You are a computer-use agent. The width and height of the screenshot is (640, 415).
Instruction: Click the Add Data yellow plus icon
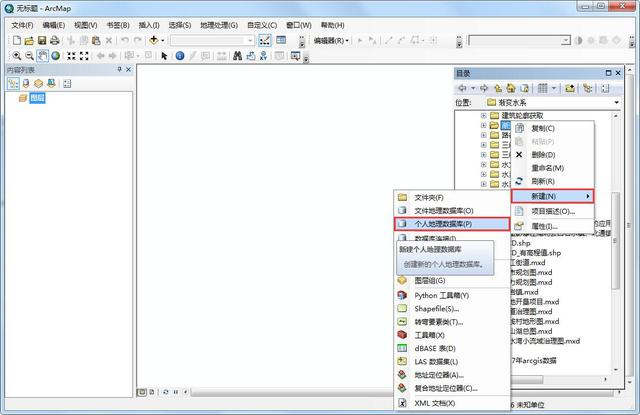click(x=153, y=40)
